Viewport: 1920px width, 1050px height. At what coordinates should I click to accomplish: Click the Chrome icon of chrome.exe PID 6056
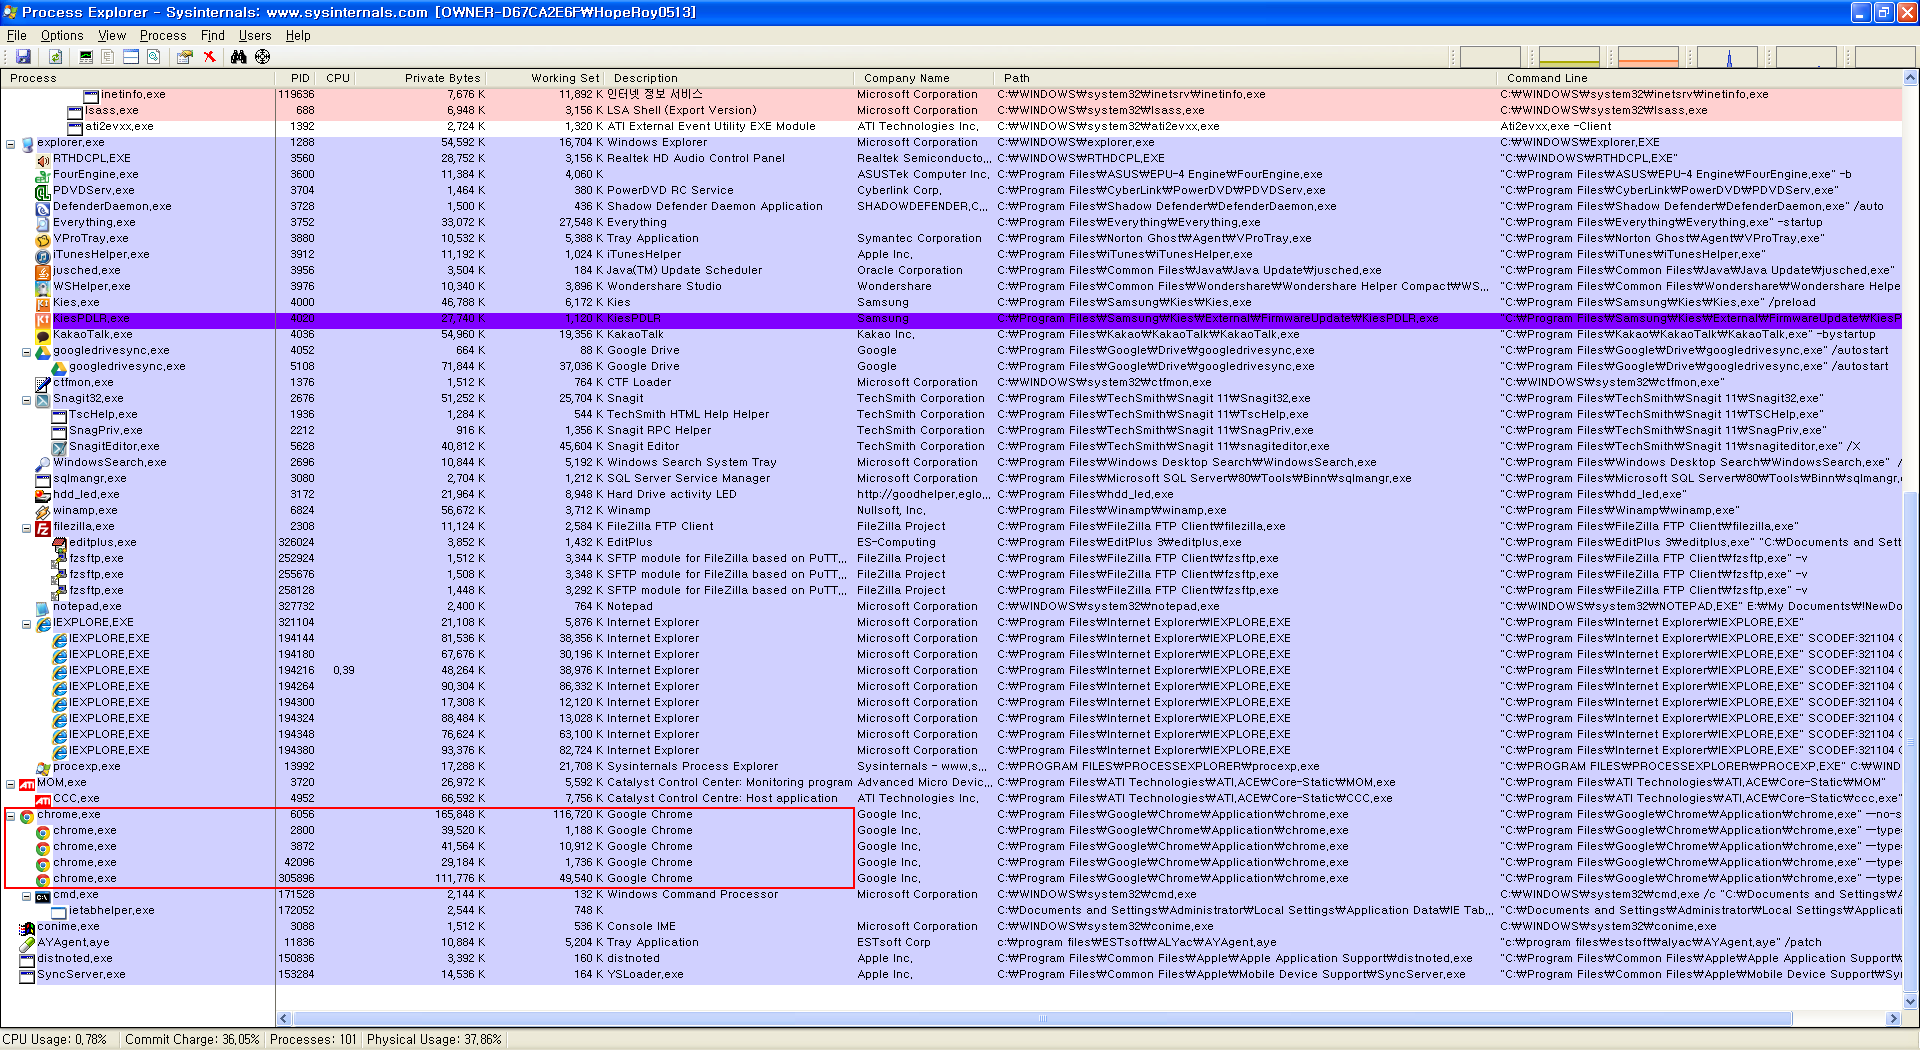[x=27, y=815]
